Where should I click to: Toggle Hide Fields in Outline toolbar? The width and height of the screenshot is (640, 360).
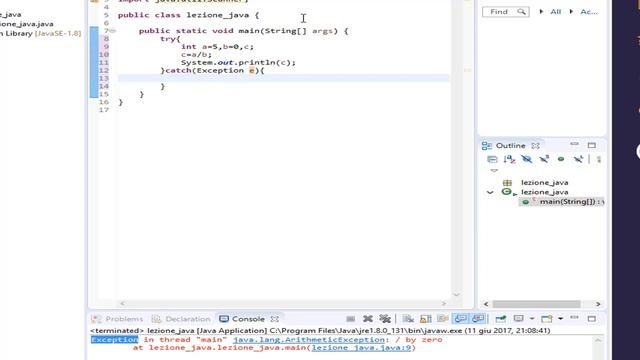click(527, 159)
